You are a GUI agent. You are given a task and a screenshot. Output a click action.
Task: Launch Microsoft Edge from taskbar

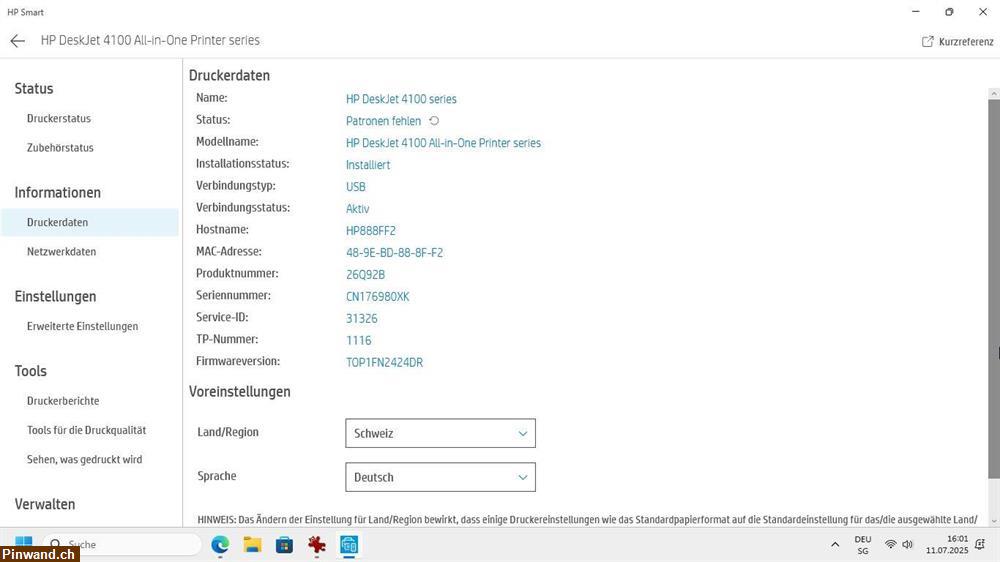click(x=220, y=544)
